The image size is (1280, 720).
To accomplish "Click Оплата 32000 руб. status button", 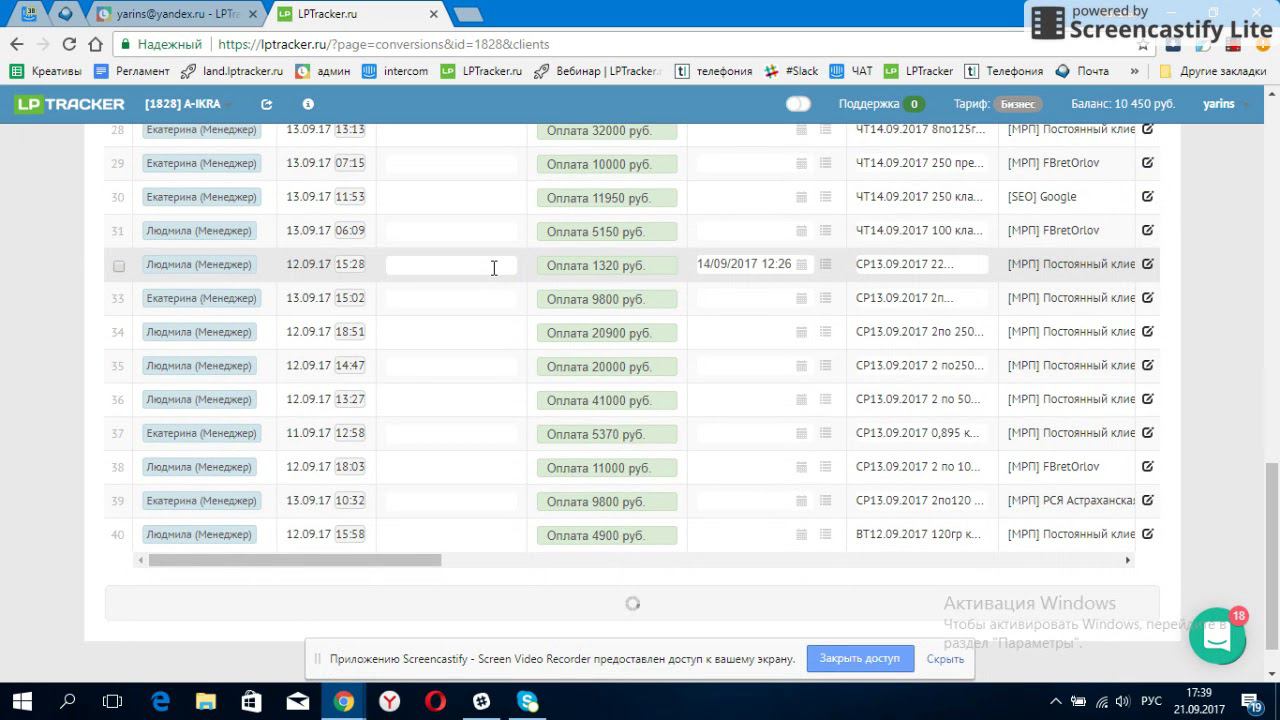I will click(x=607, y=131).
